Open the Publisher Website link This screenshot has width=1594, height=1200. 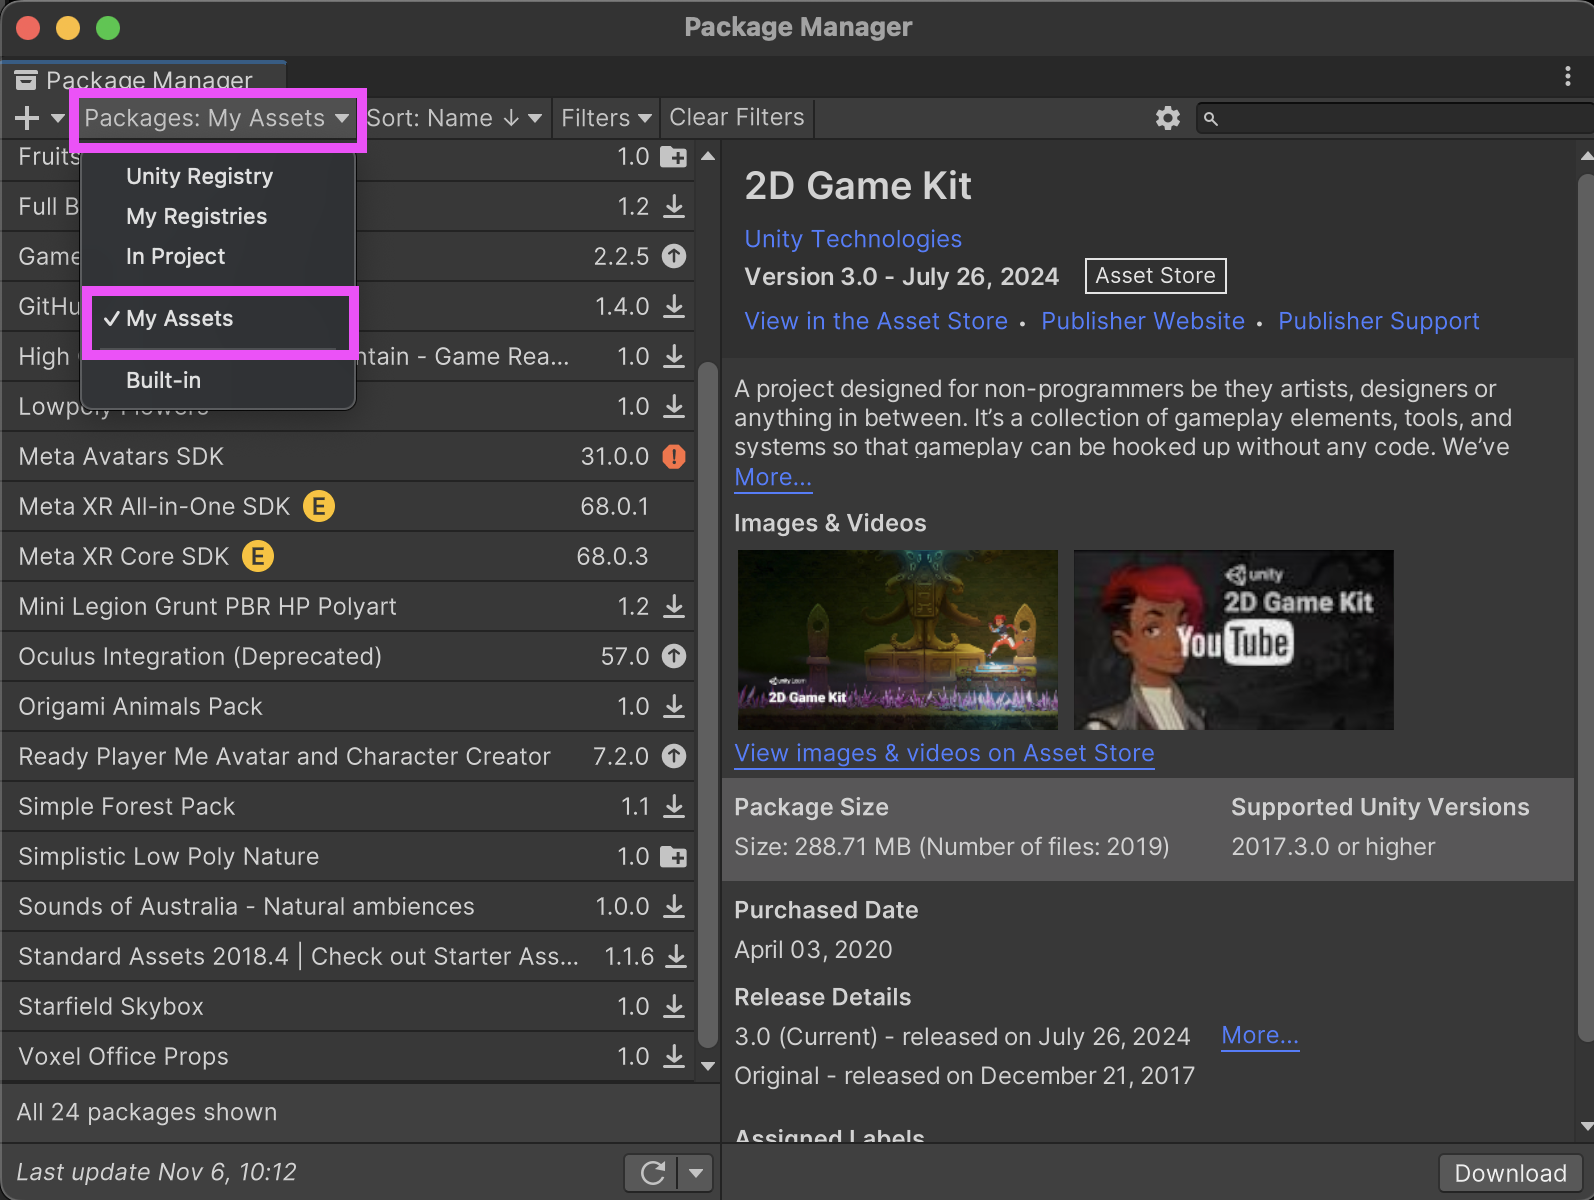tap(1143, 321)
